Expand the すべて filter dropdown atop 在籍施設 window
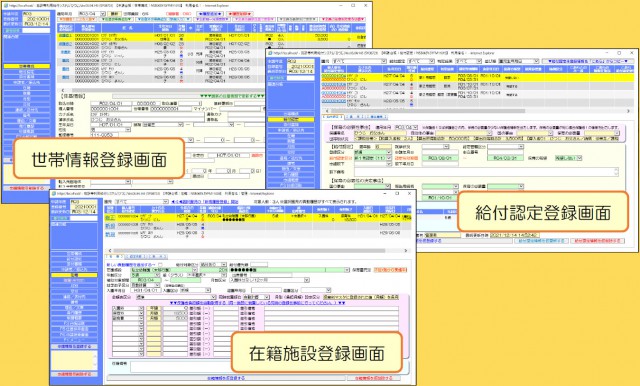Image resolution: width=640 pixels, height=386 pixels. (142, 202)
